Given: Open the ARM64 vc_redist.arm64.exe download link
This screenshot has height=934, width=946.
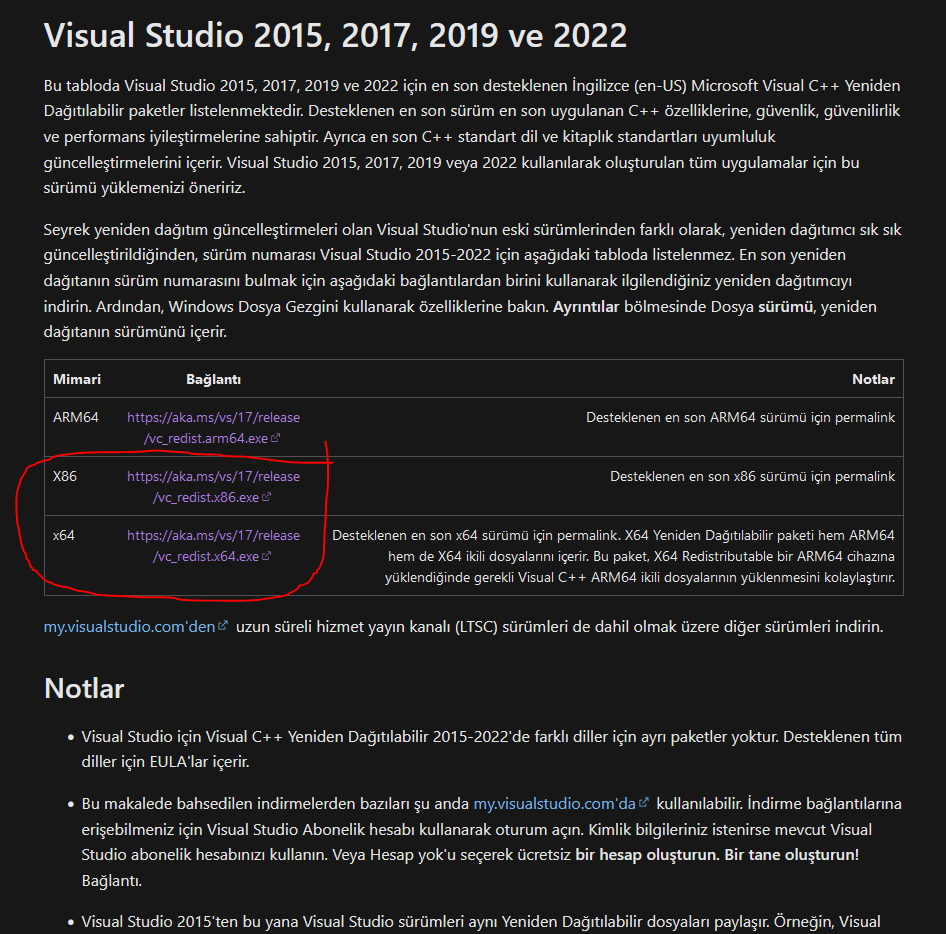Looking at the screenshot, I should tap(213, 427).
